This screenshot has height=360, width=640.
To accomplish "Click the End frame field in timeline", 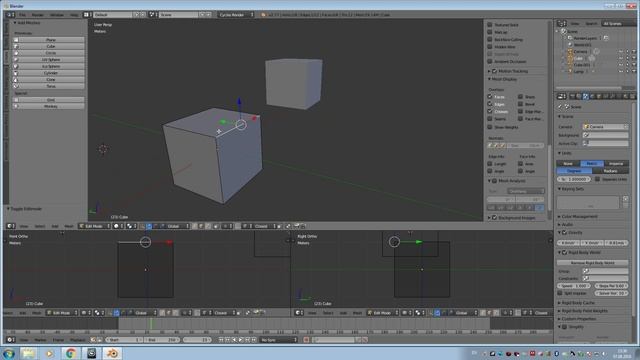I will coord(162,340).
